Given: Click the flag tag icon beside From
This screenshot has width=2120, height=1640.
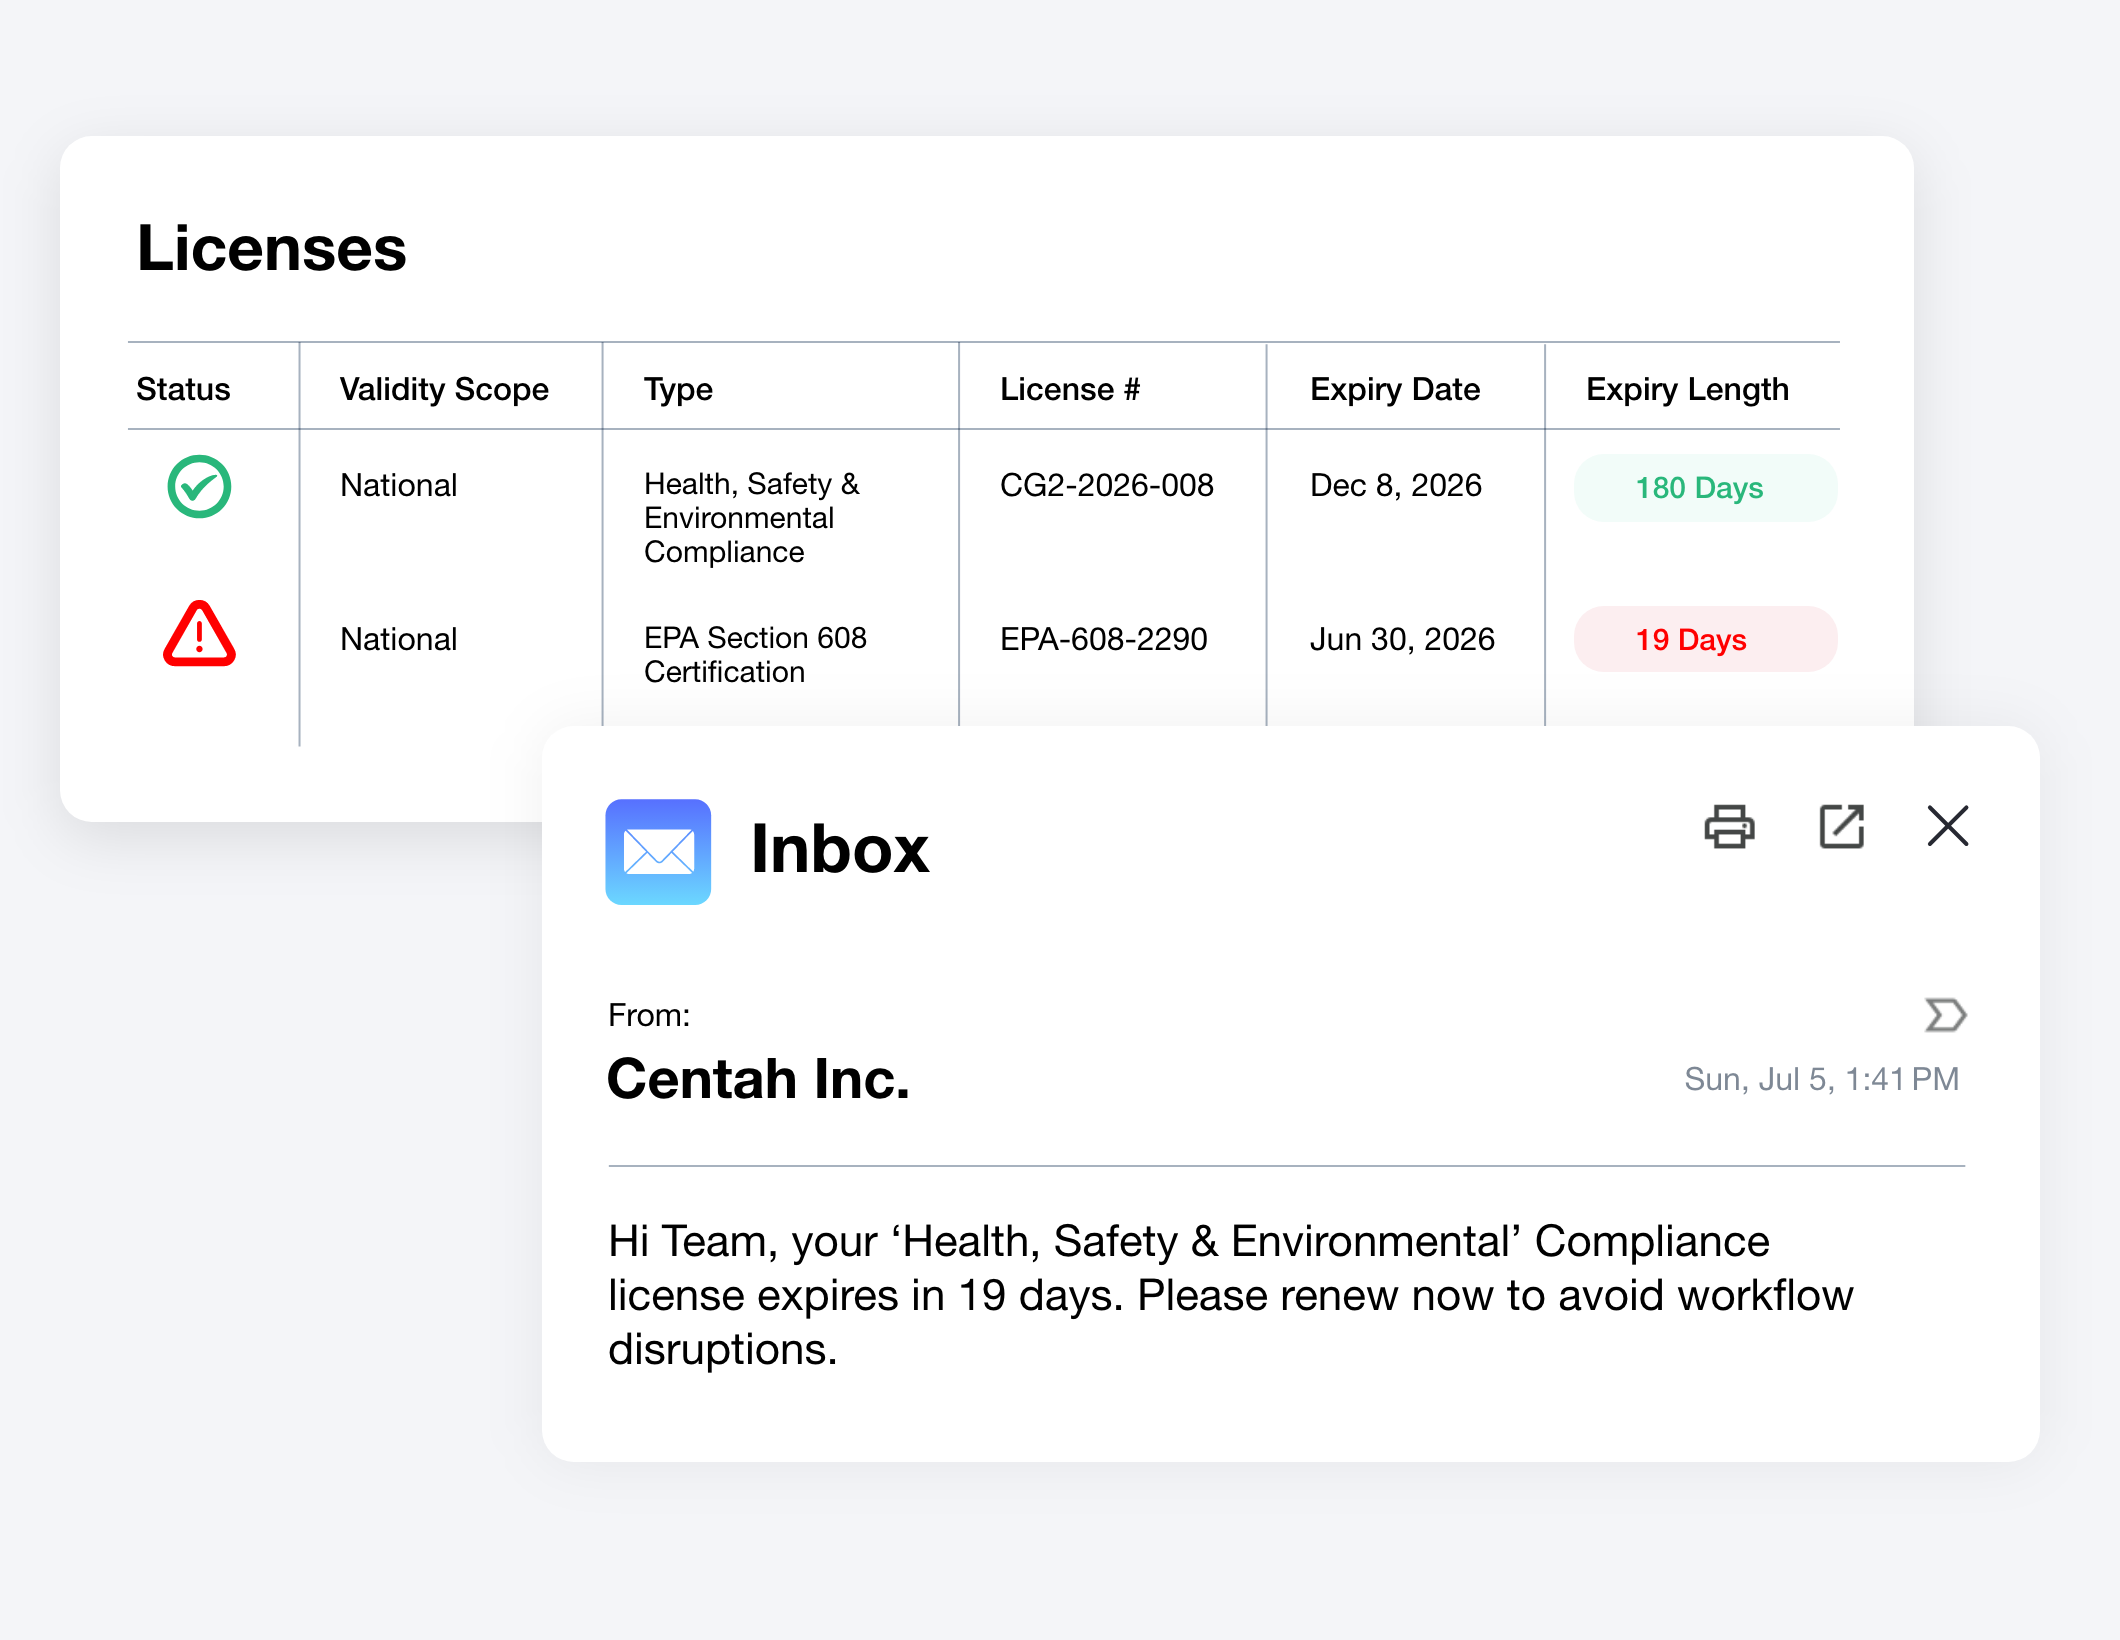Looking at the screenshot, I should 1945,1015.
